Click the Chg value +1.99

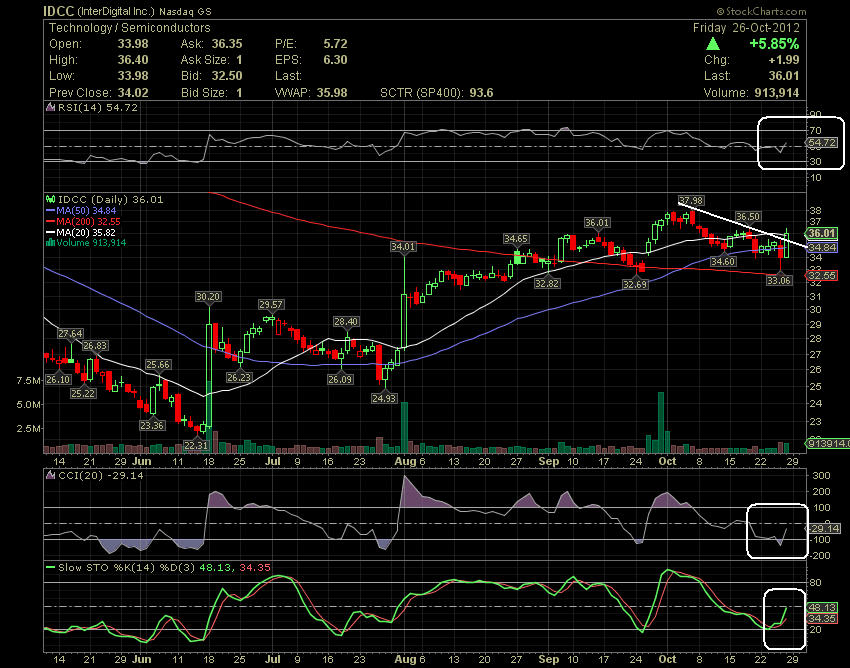(x=784, y=60)
